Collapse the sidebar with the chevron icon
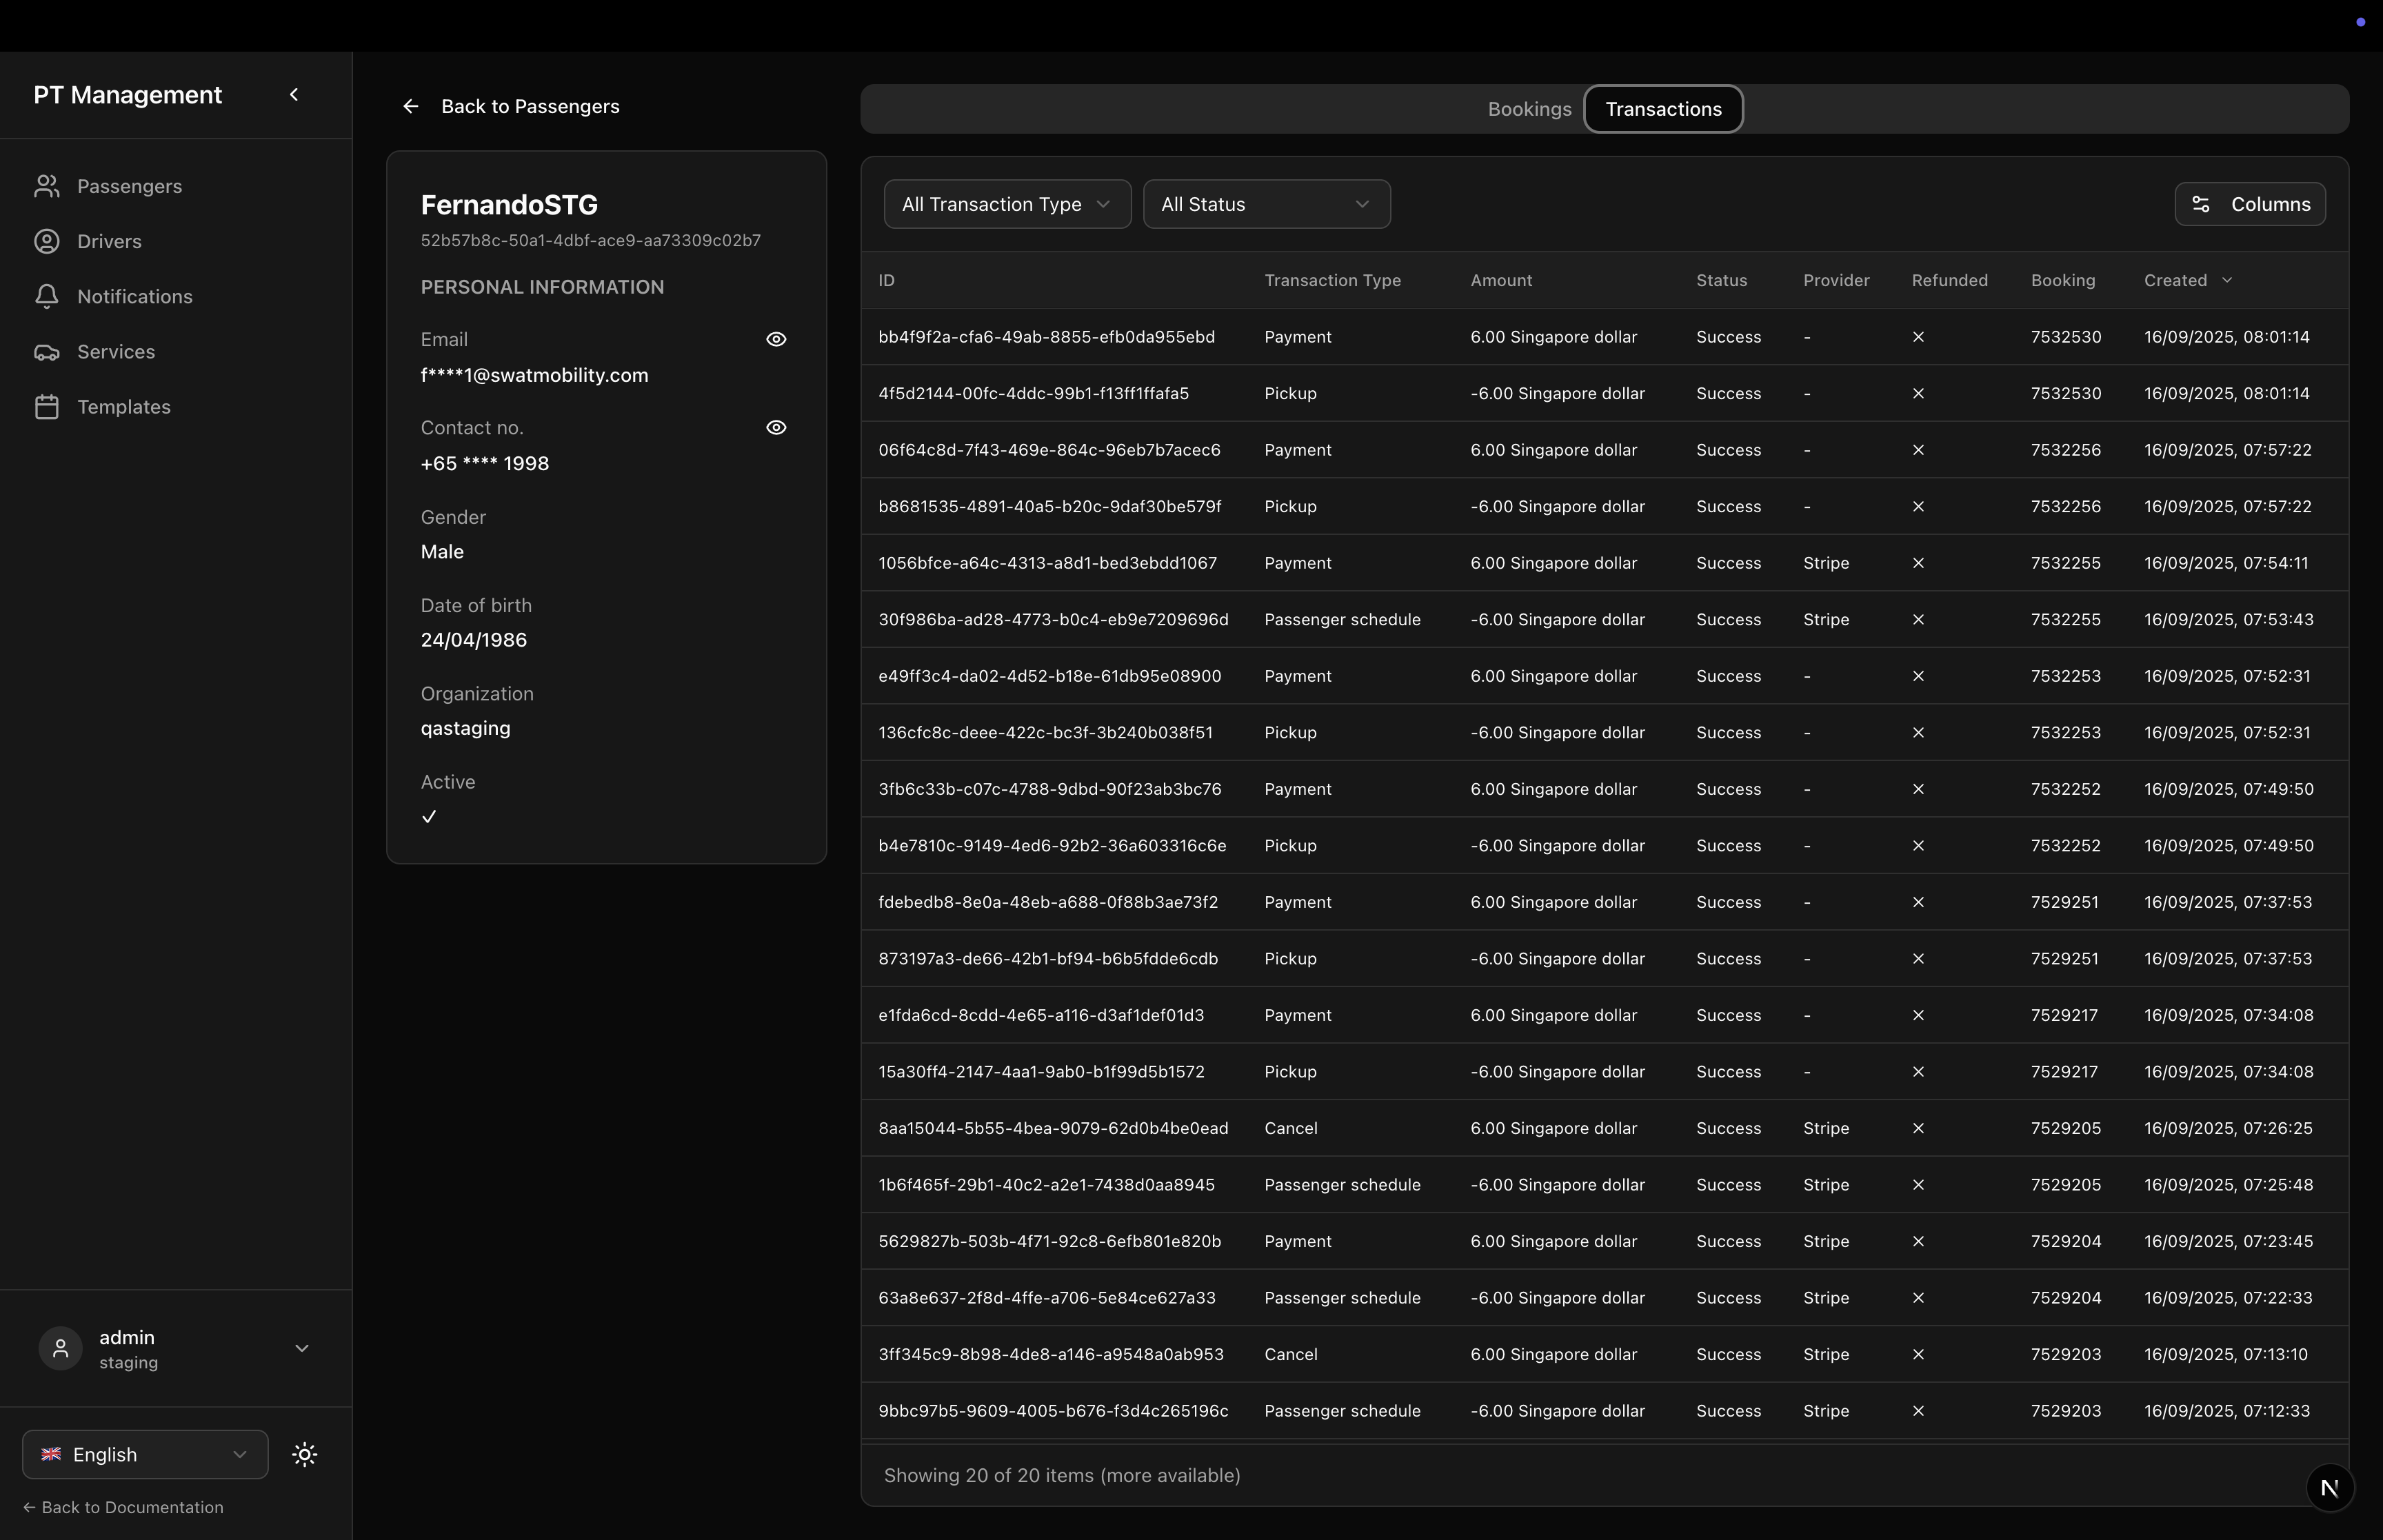The image size is (2383, 1540). [x=294, y=95]
